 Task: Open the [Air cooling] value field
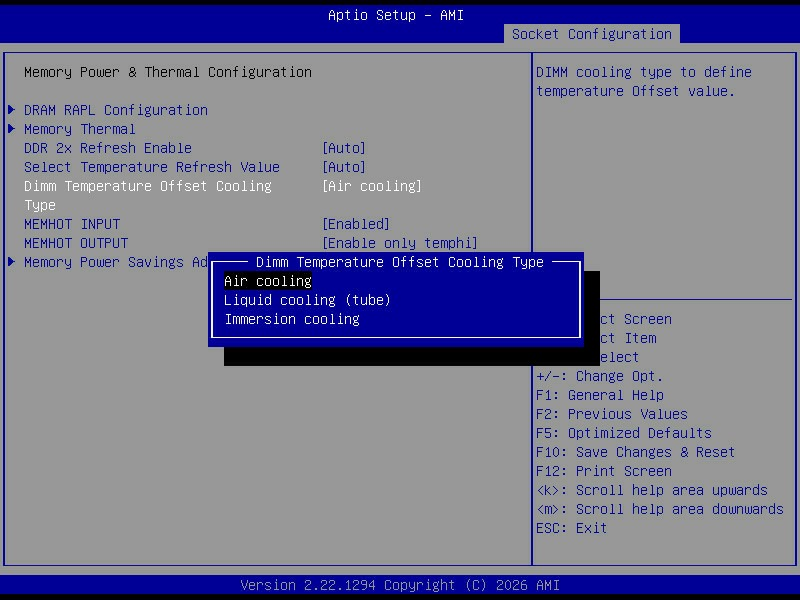(x=372, y=186)
